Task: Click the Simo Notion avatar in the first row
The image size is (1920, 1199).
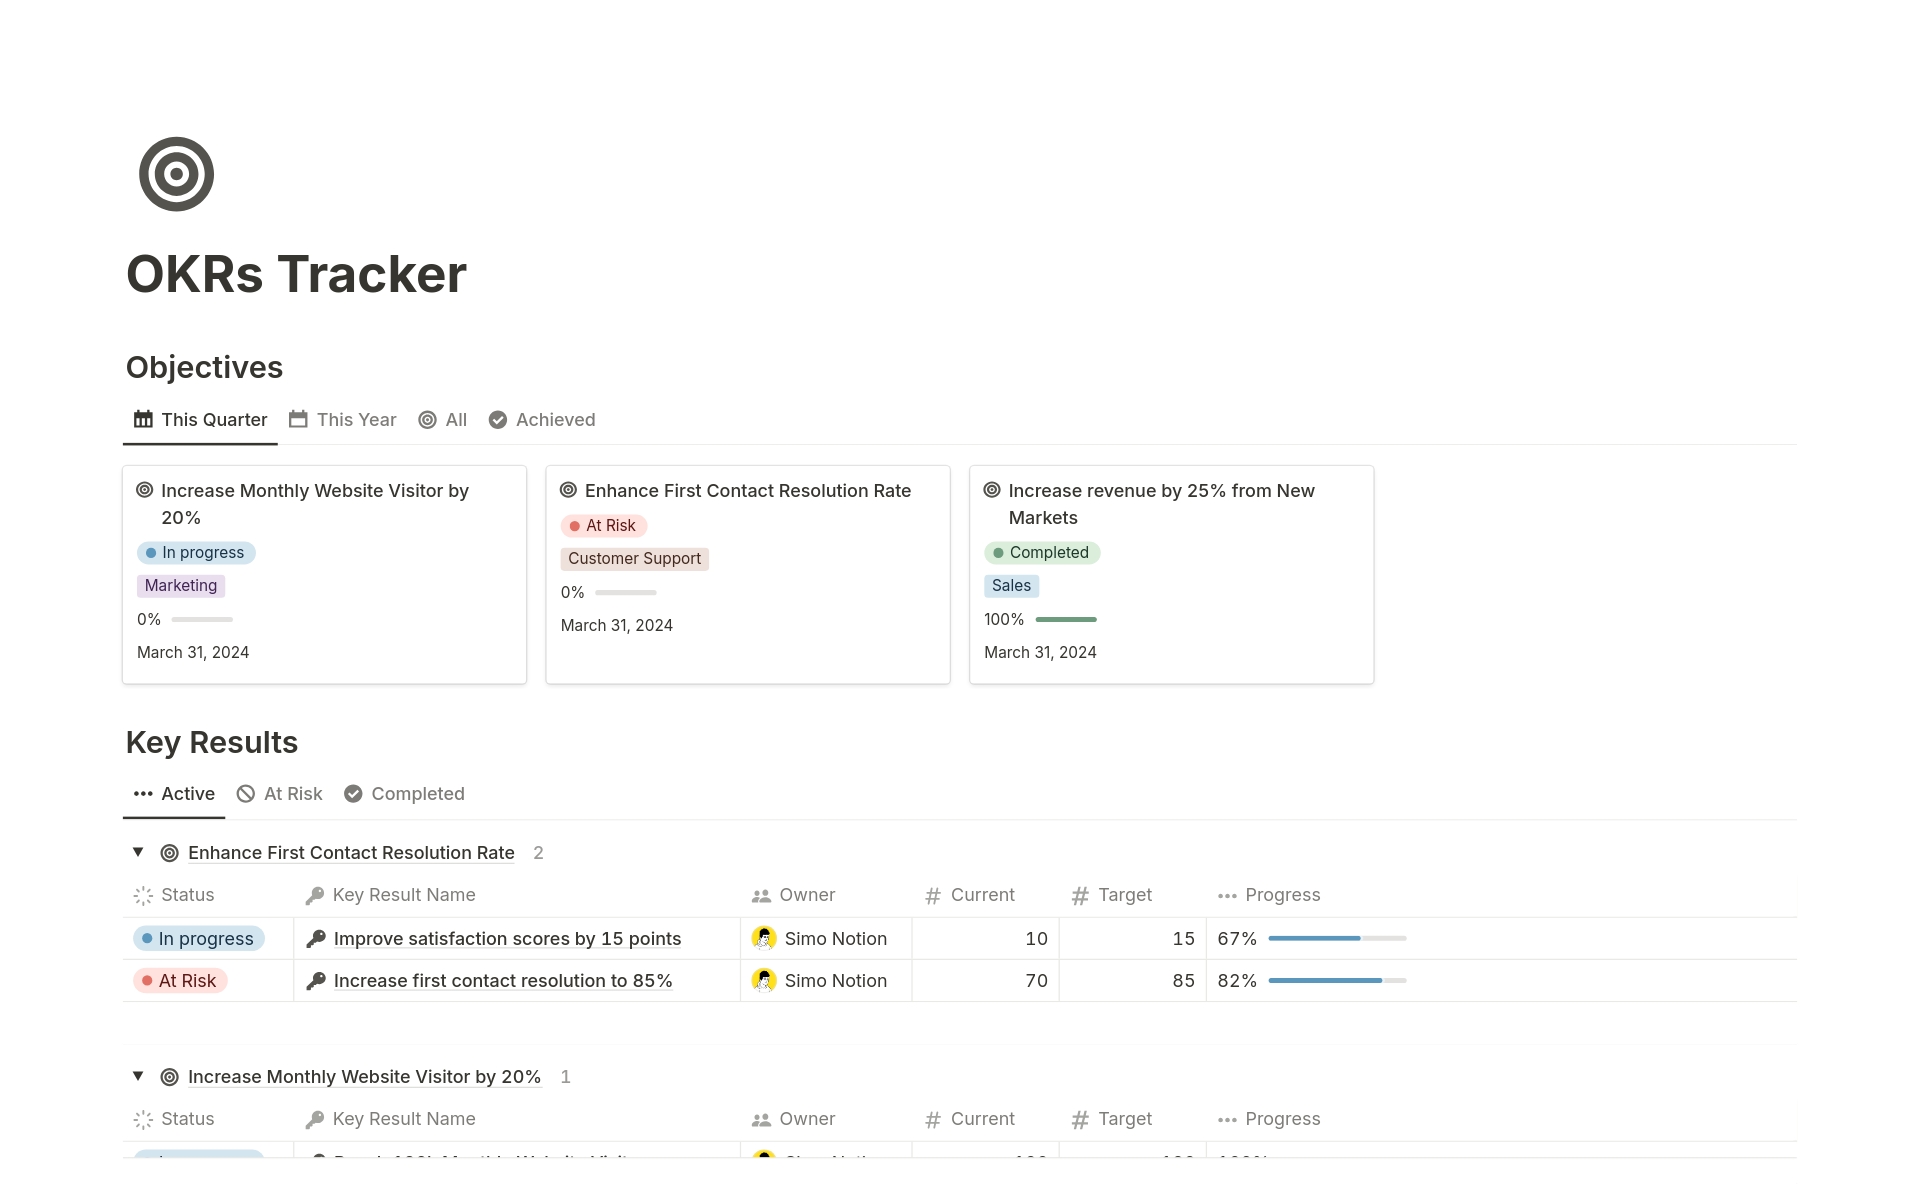Action: [764, 938]
